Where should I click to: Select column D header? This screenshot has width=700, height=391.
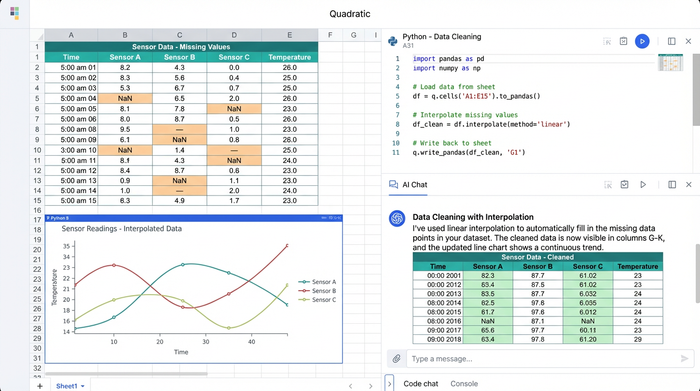(x=234, y=35)
